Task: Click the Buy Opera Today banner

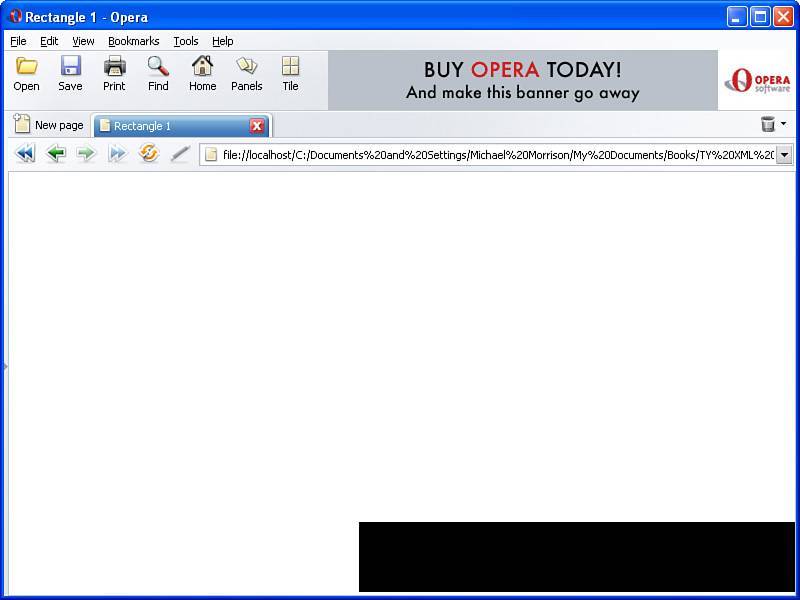Action: (523, 80)
